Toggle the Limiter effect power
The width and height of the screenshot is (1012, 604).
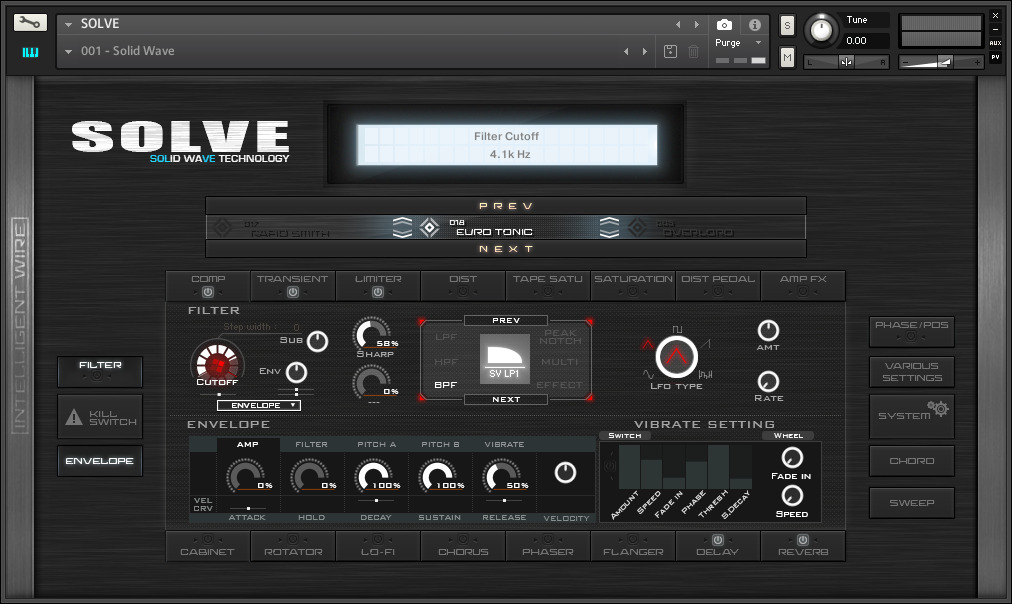378,292
